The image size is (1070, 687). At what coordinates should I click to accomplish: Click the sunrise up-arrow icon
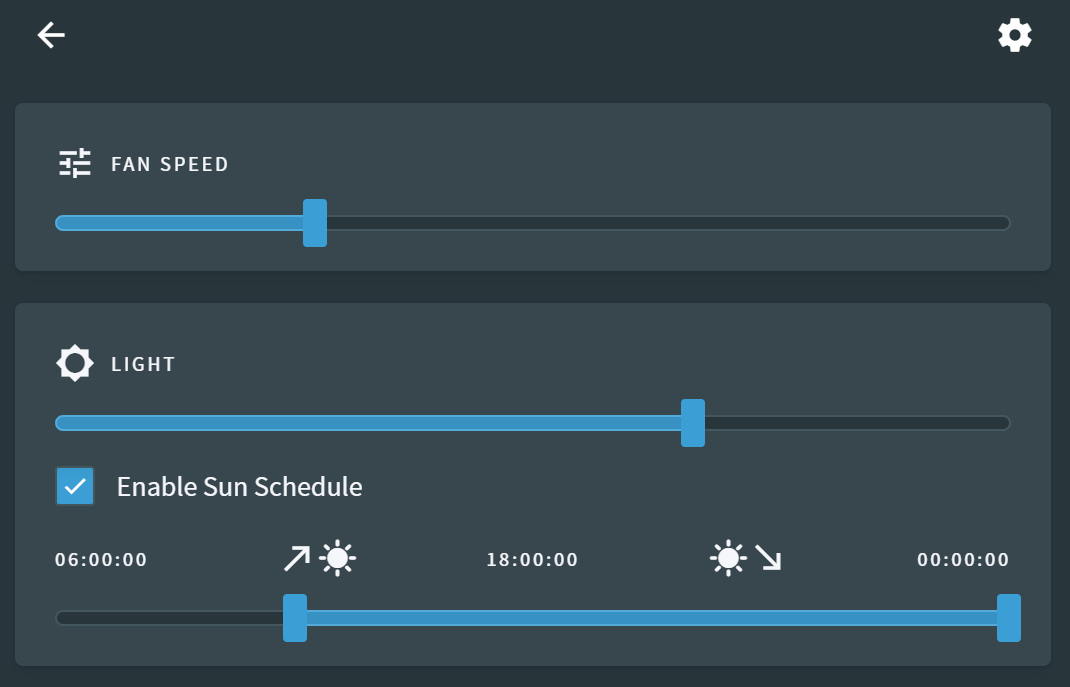pyautogui.click(x=297, y=558)
